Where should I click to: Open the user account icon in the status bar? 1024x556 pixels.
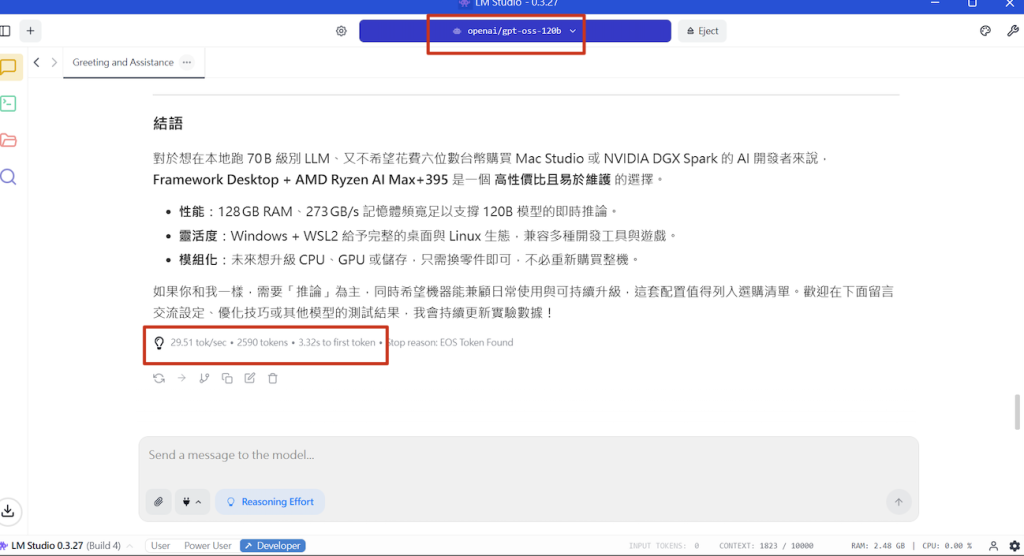pyautogui.click(x=993, y=546)
